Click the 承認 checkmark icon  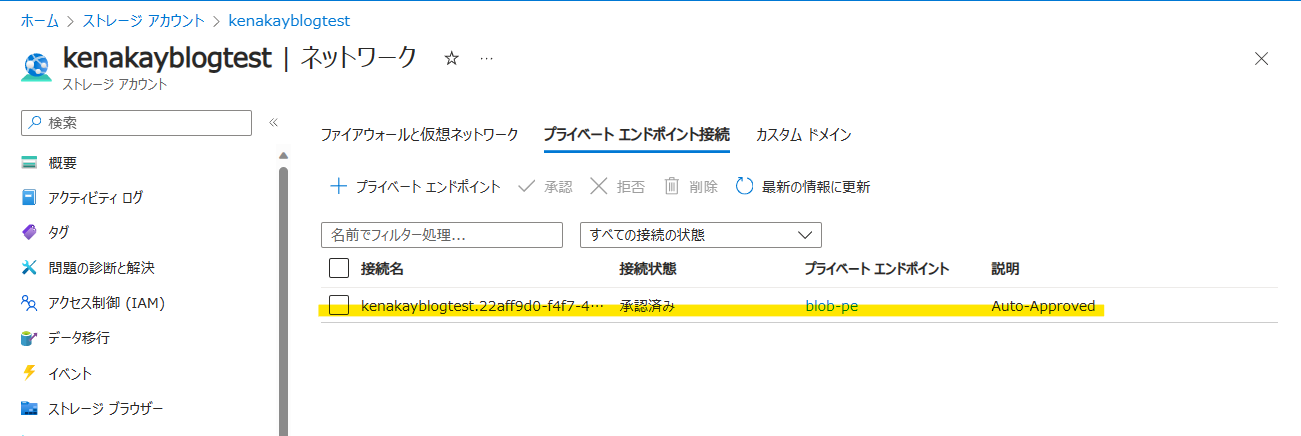pyautogui.click(x=527, y=186)
